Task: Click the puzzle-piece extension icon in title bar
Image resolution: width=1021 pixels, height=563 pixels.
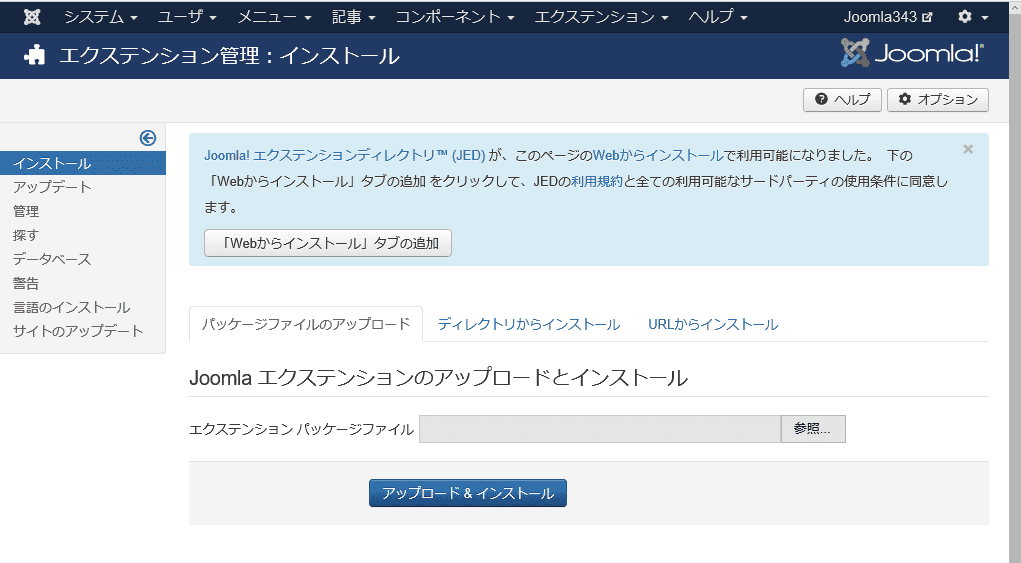Action: click(x=35, y=55)
